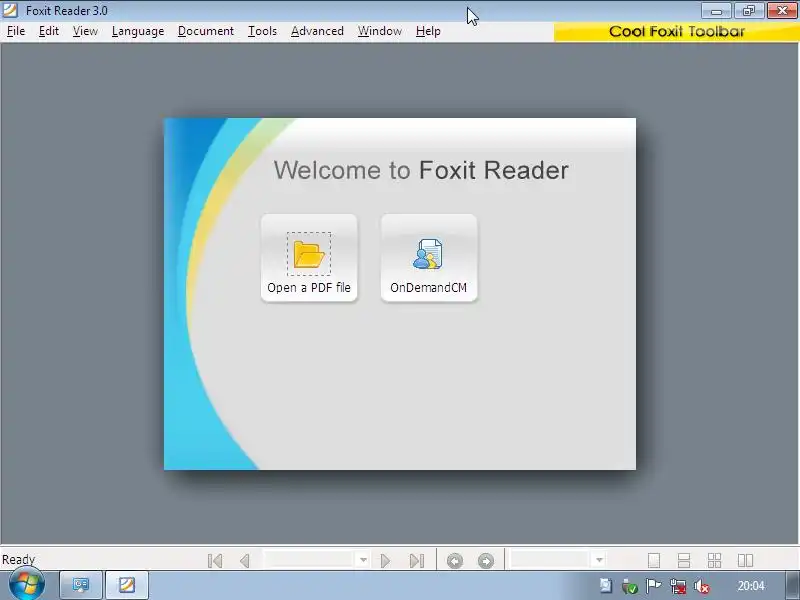Open the Help menu
The width and height of the screenshot is (800, 600).
[x=428, y=31]
